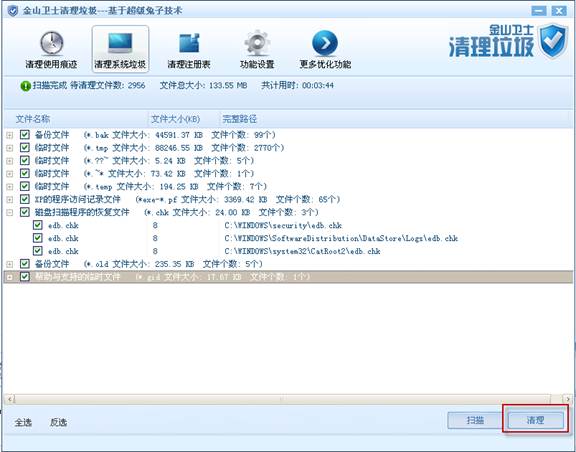576x452 pixels.
Task: Expand the XP的程序访问记录文件 group
Action: coord(10,200)
